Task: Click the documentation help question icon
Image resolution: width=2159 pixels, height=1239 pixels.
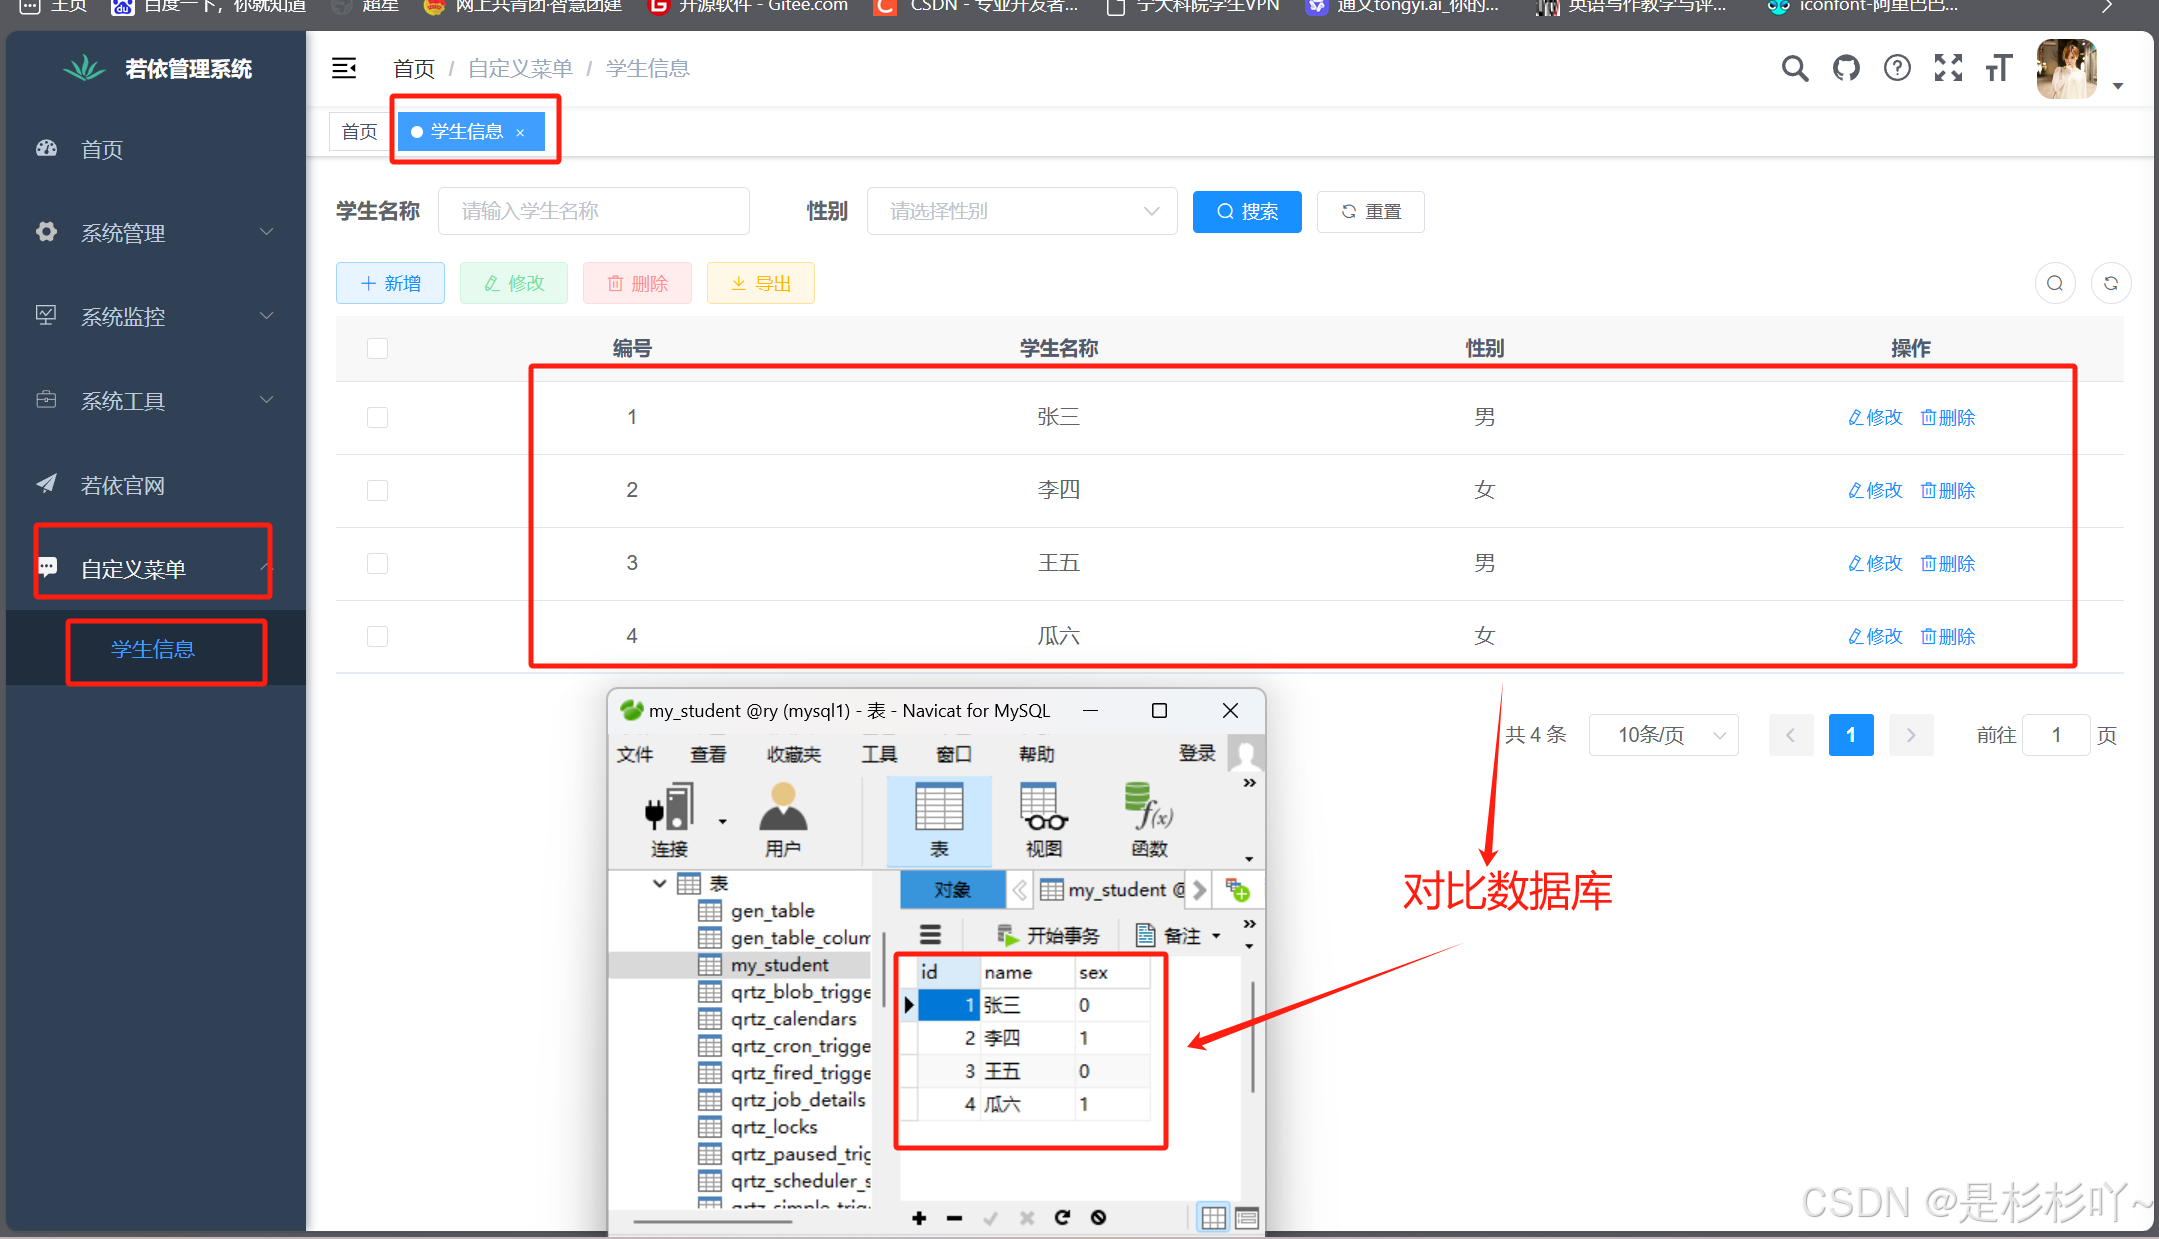Action: coord(1897,68)
